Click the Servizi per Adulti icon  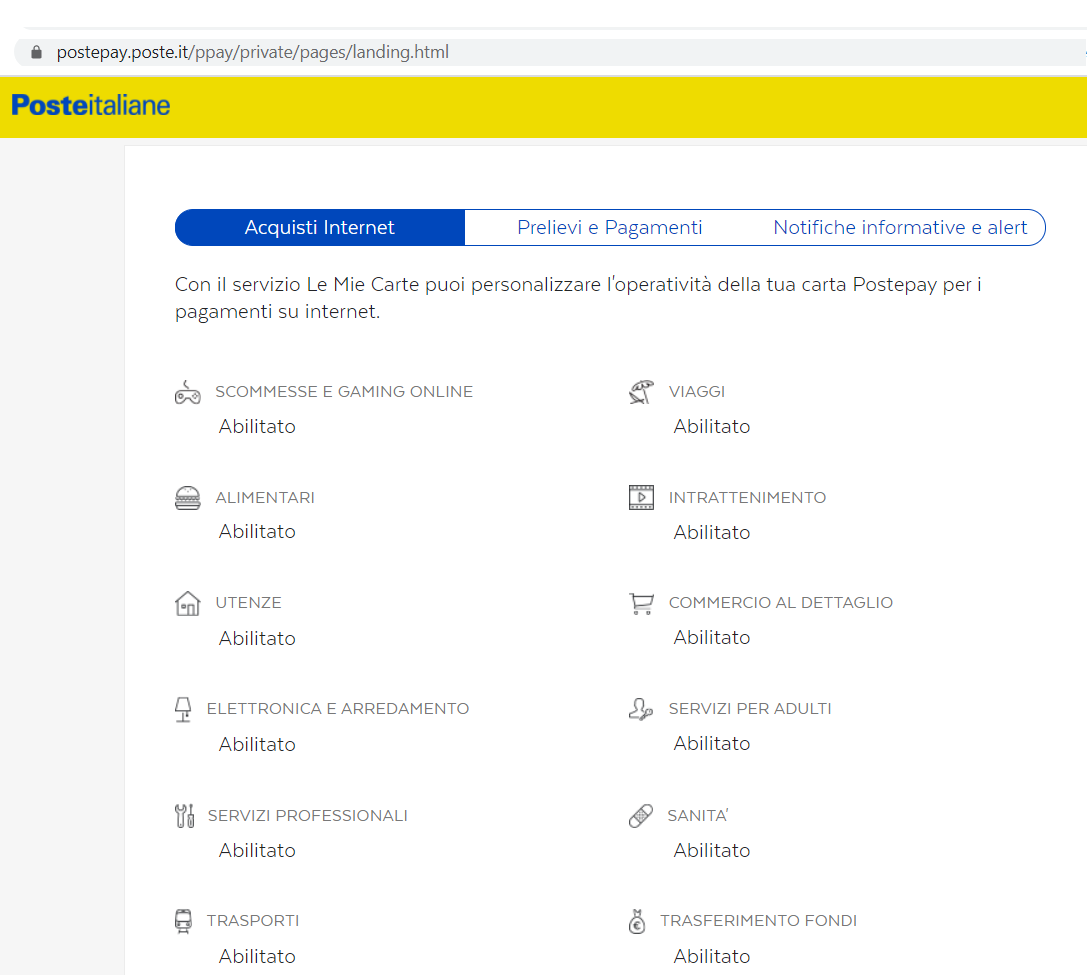tap(641, 709)
